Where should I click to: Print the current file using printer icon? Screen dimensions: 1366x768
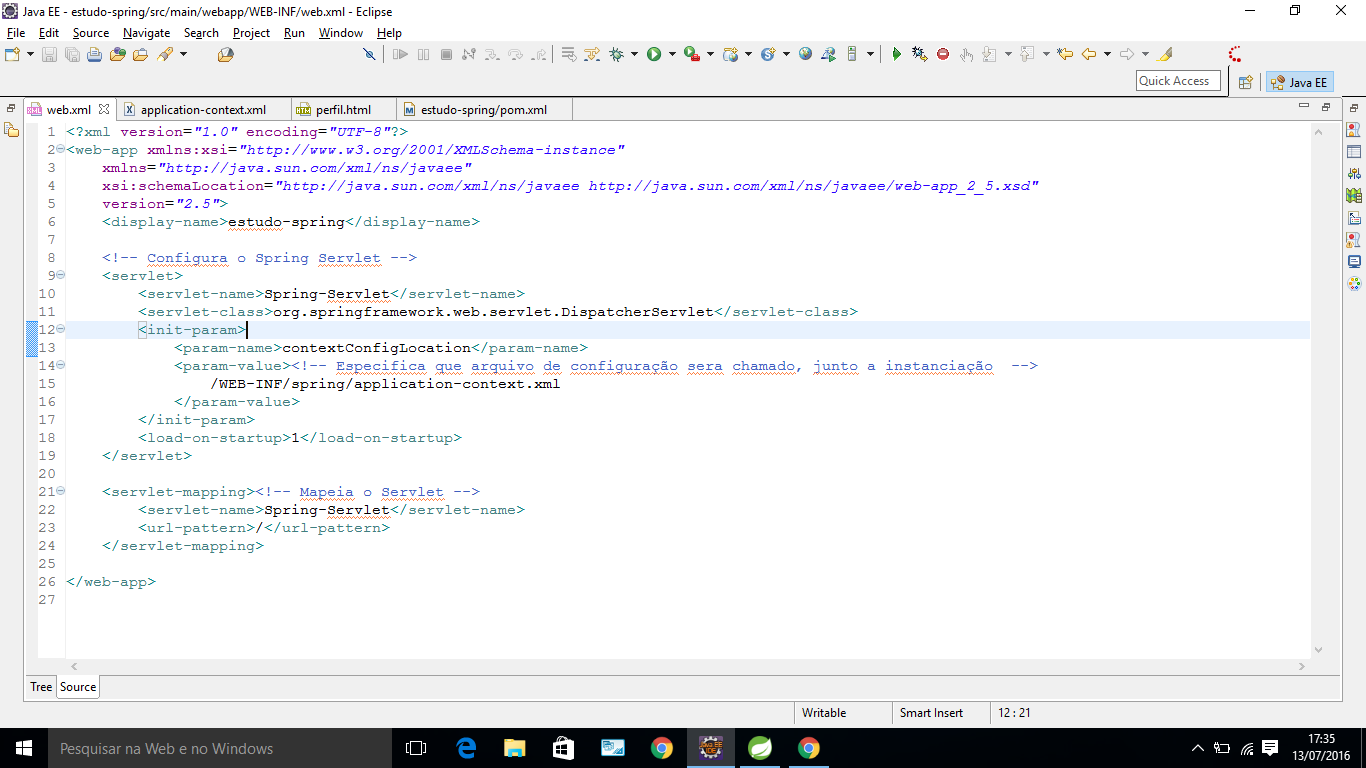point(94,54)
